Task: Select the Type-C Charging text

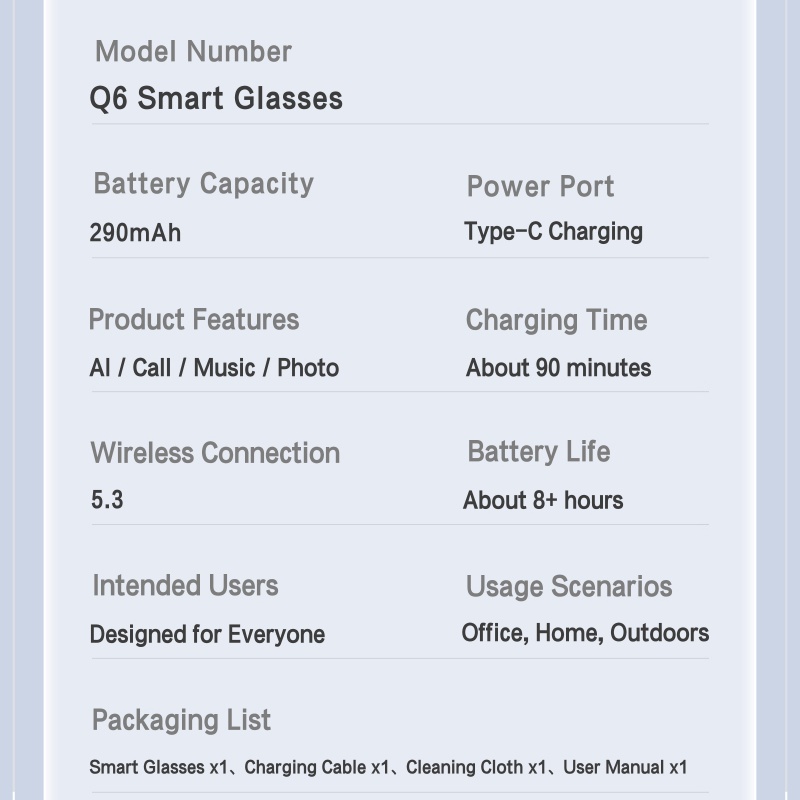Action: point(553,232)
